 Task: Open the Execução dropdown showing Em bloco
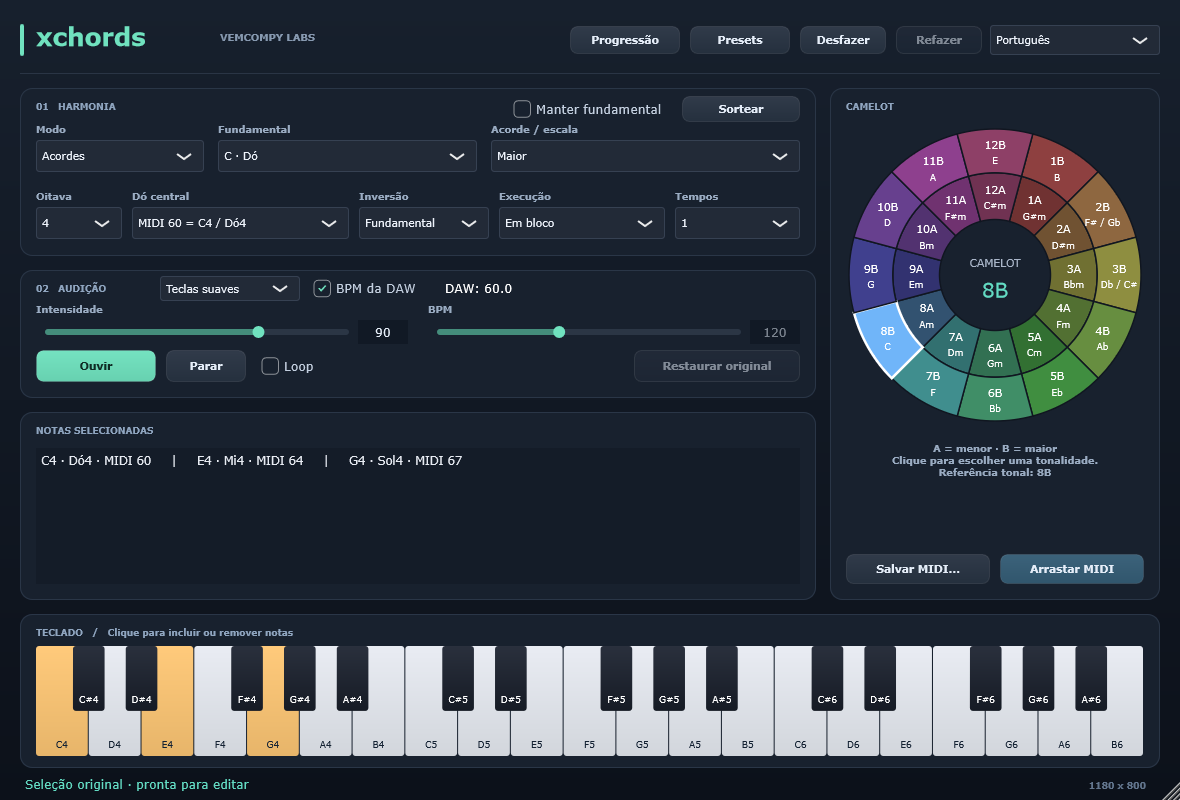(x=582, y=223)
